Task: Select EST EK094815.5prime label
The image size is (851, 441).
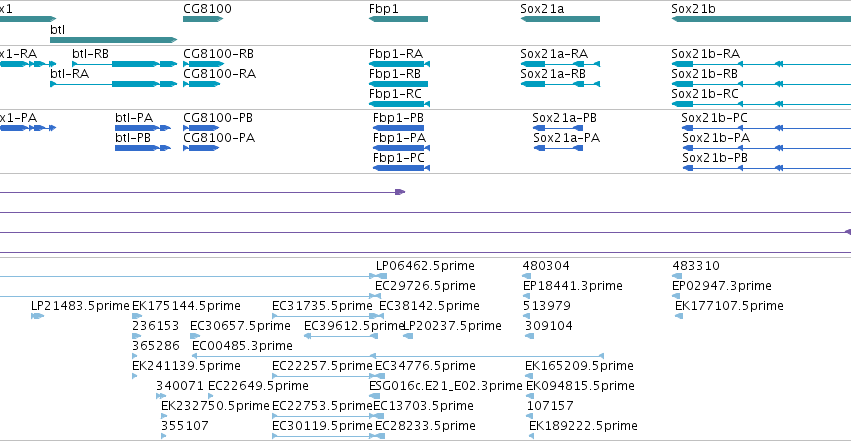Action: click(x=581, y=386)
